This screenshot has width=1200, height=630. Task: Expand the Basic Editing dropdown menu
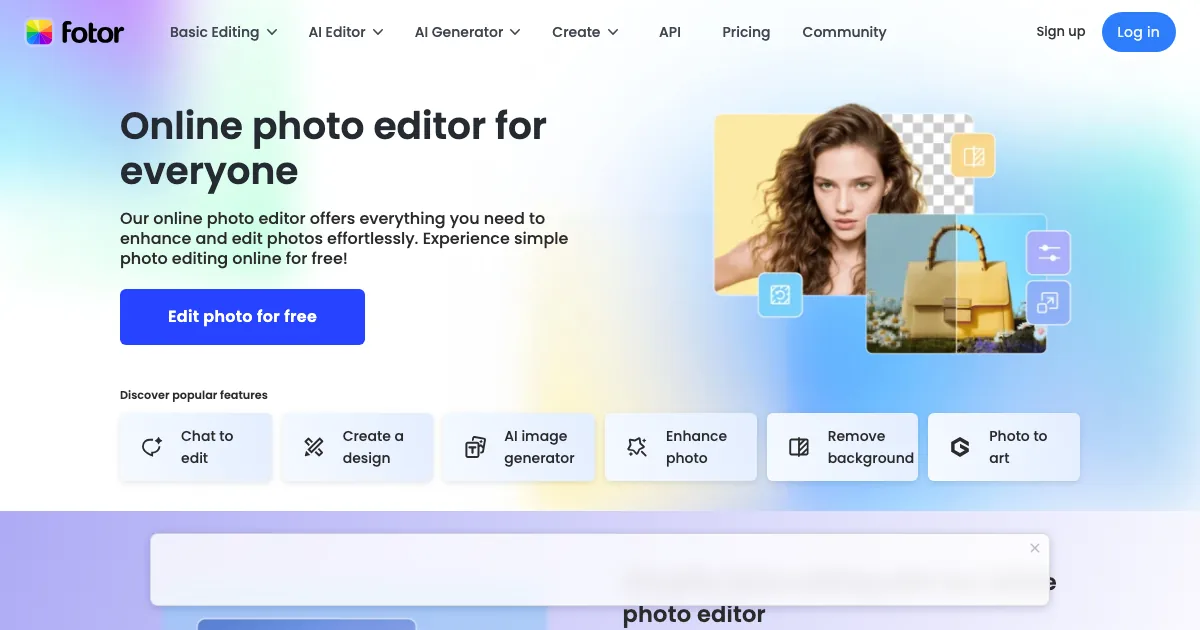[223, 32]
